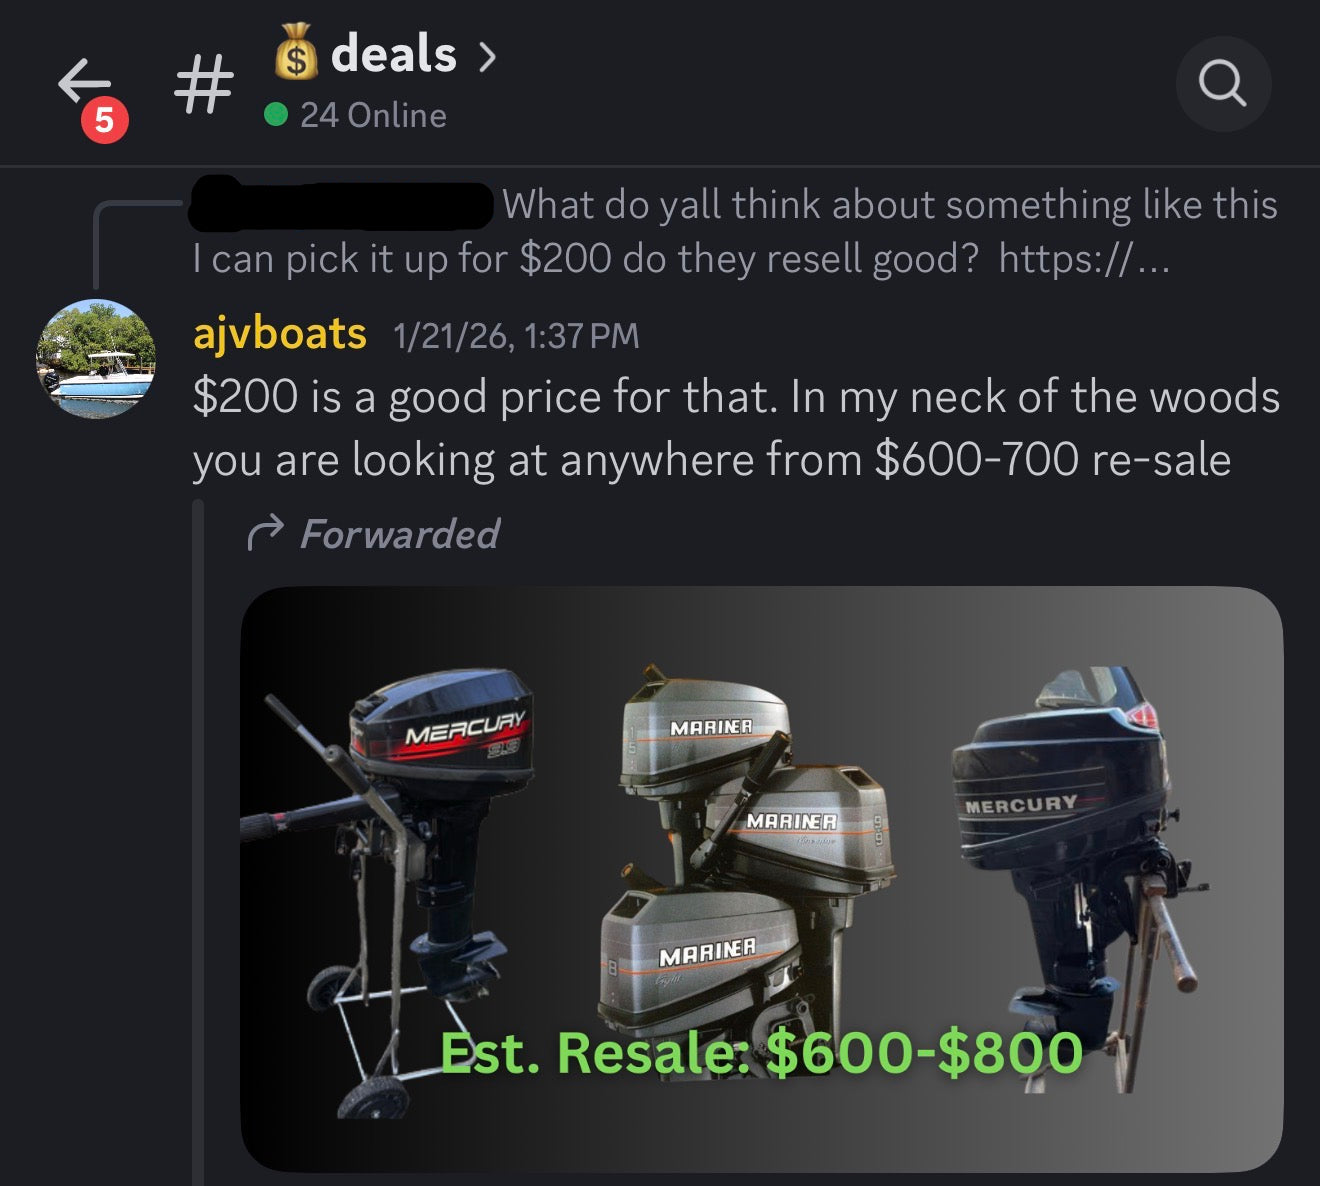The width and height of the screenshot is (1320, 1186).
Task: Open the search magnifier icon
Action: tap(1223, 84)
